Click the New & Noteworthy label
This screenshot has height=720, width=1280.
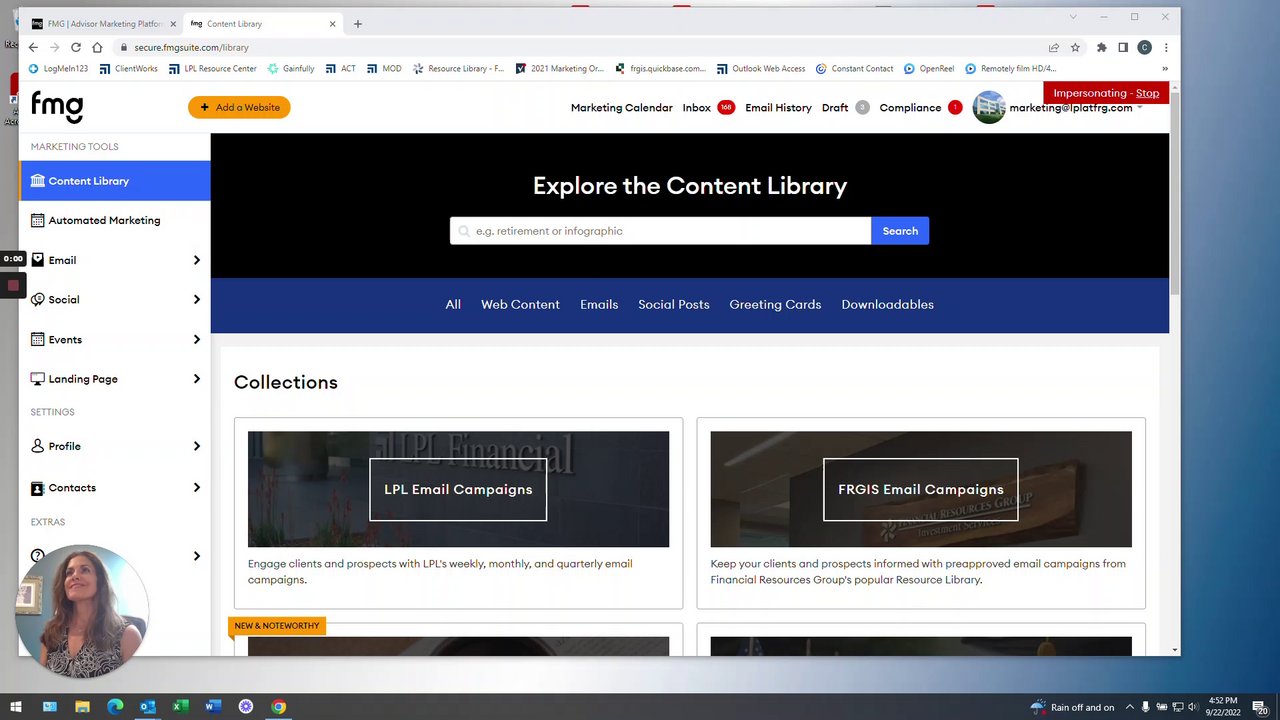pyautogui.click(x=277, y=626)
